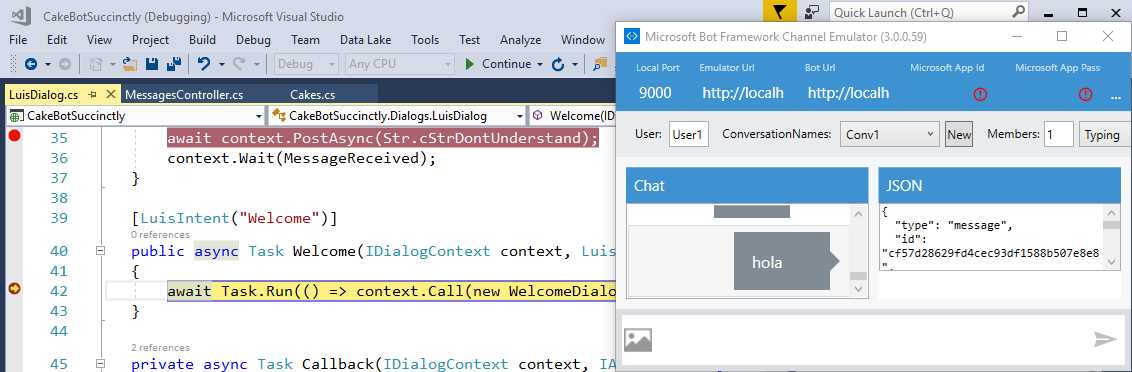Collapse the Welcome method outline at line 40

pos(100,251)
